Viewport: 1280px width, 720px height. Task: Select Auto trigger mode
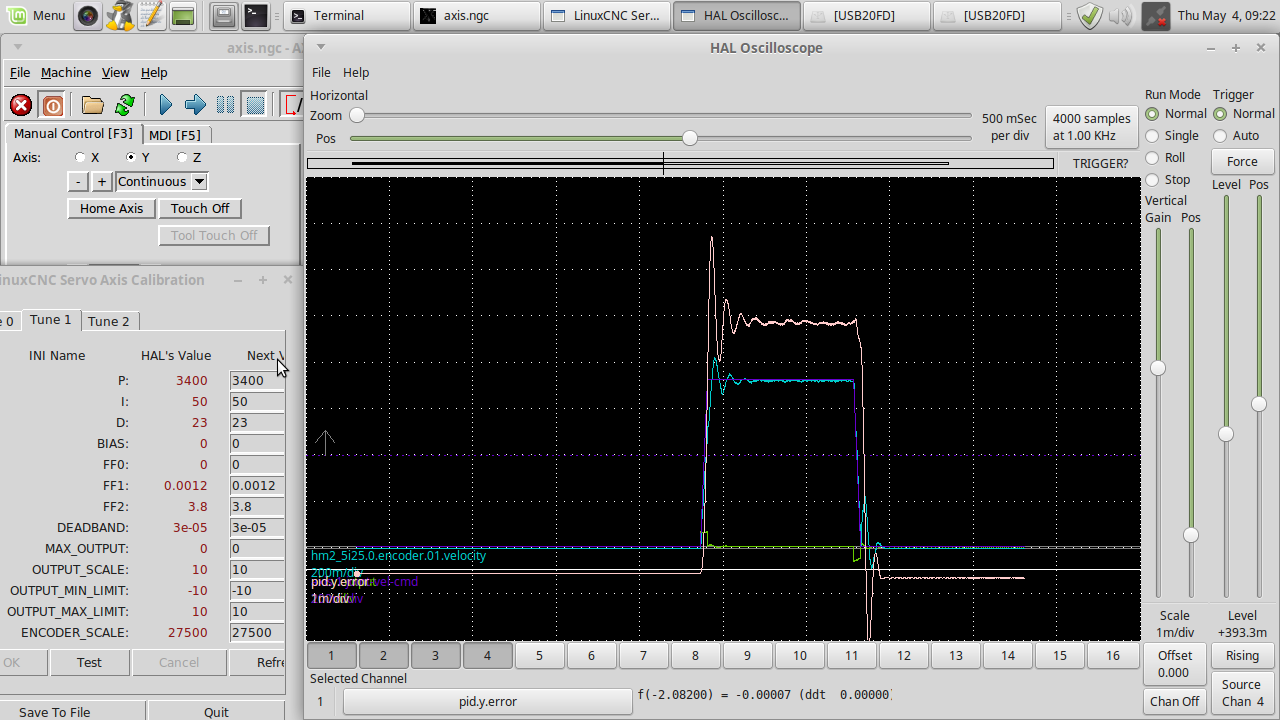[x=1236, y=136]
